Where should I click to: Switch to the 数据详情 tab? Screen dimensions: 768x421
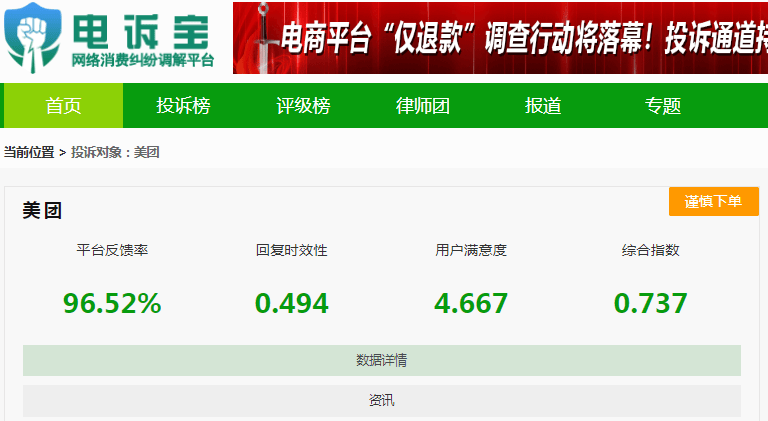[382, 360]
